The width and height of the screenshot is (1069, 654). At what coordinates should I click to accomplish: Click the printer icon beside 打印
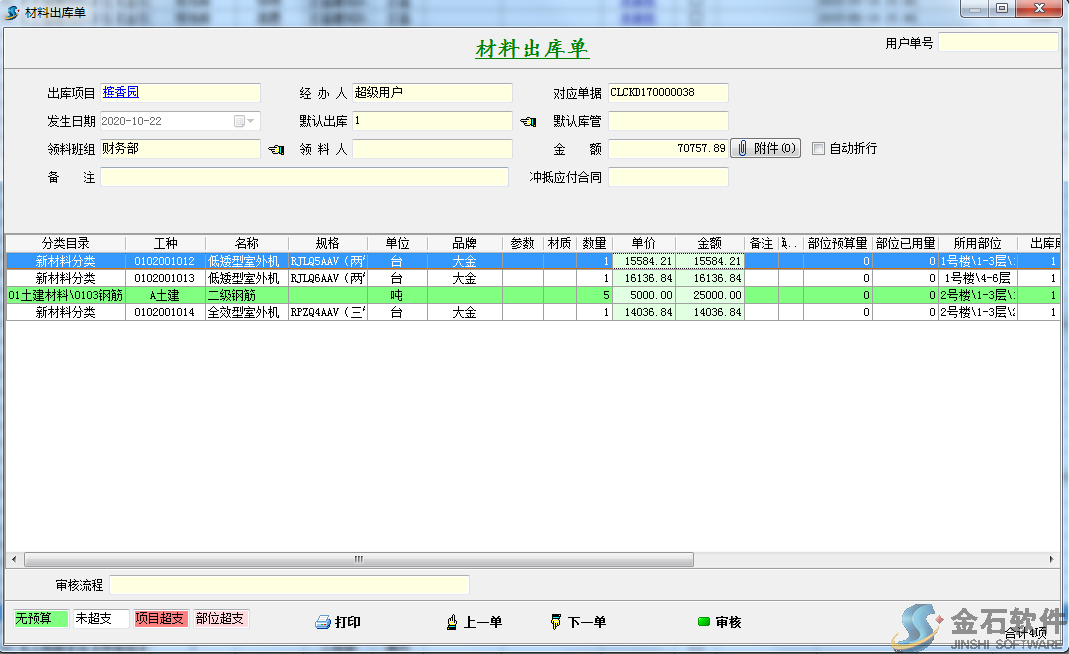click(324, 622)
